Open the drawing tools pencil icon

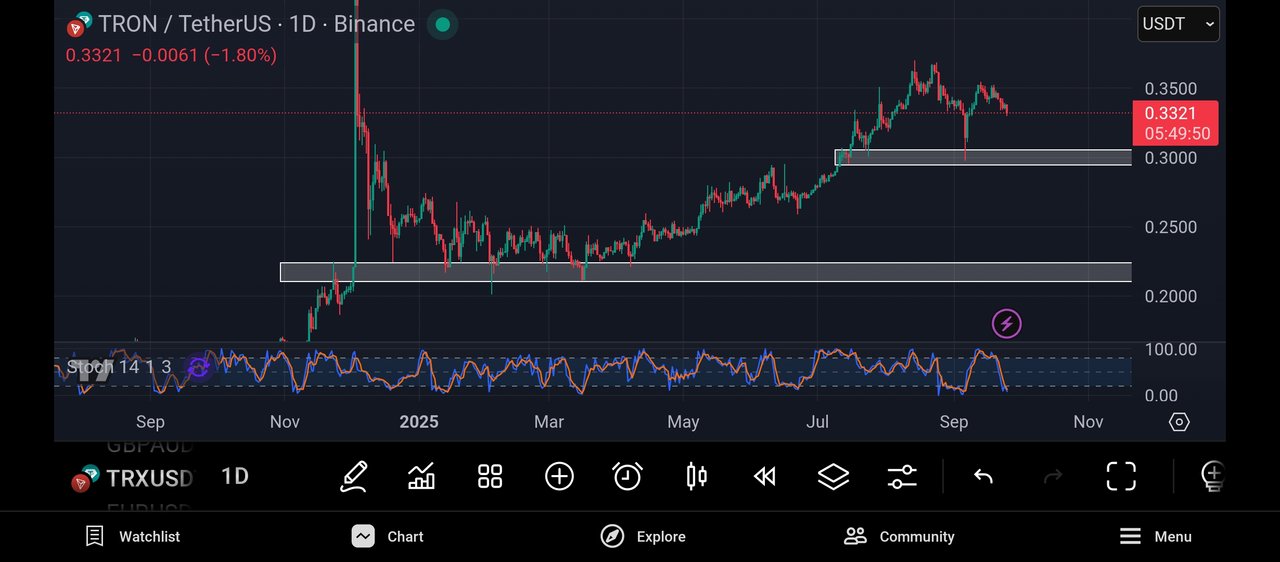pos(353,476)
